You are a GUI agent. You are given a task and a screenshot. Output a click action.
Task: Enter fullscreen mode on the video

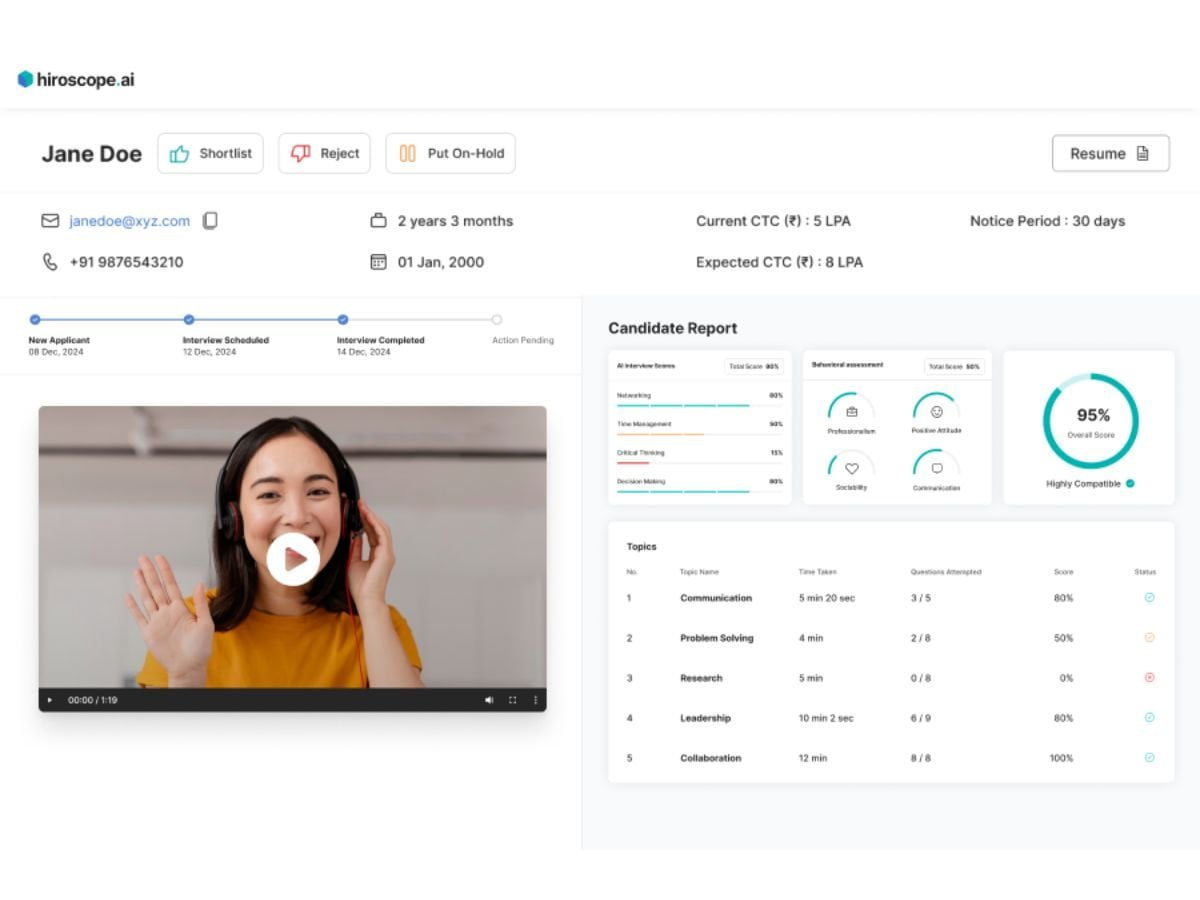pos(513,700)
